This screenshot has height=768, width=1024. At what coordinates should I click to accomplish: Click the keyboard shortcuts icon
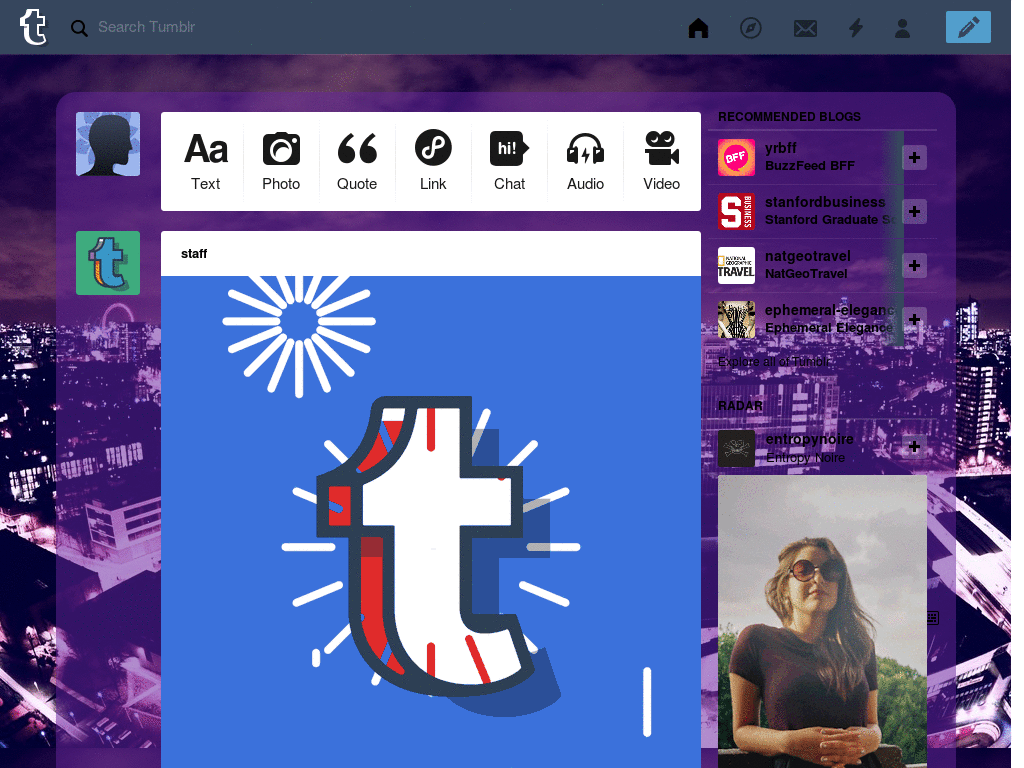(x=933, y=618)
